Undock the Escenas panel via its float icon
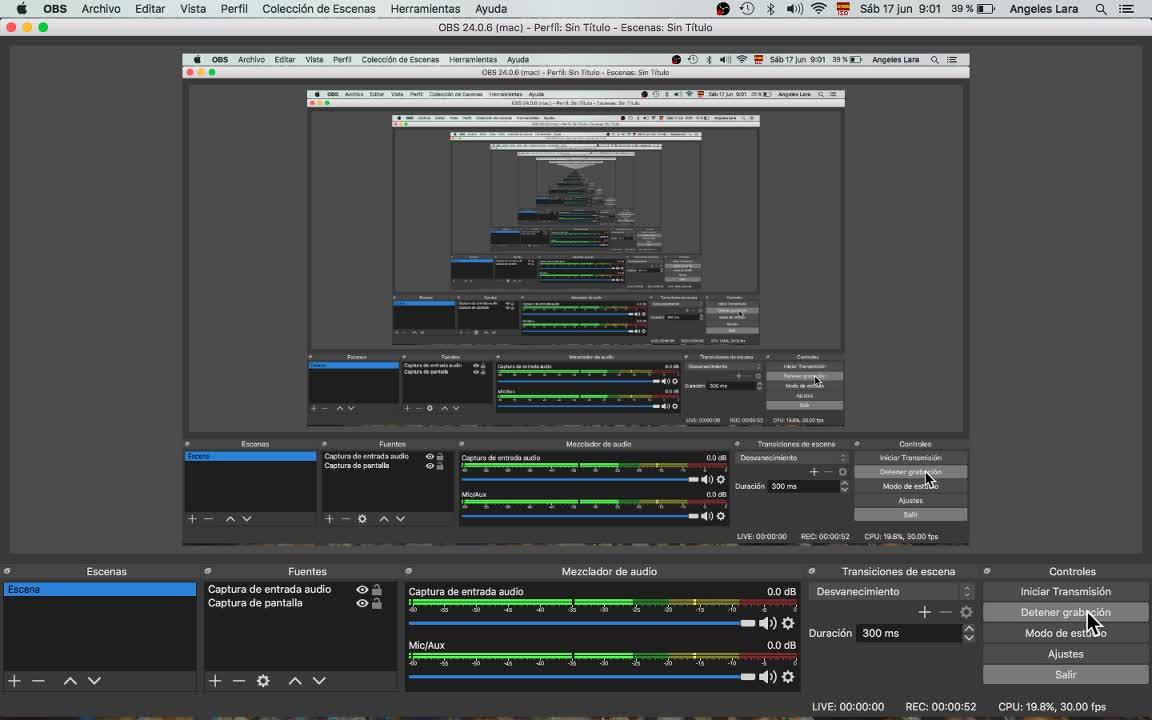This screenshot has height=720, width=1152. 7,571
